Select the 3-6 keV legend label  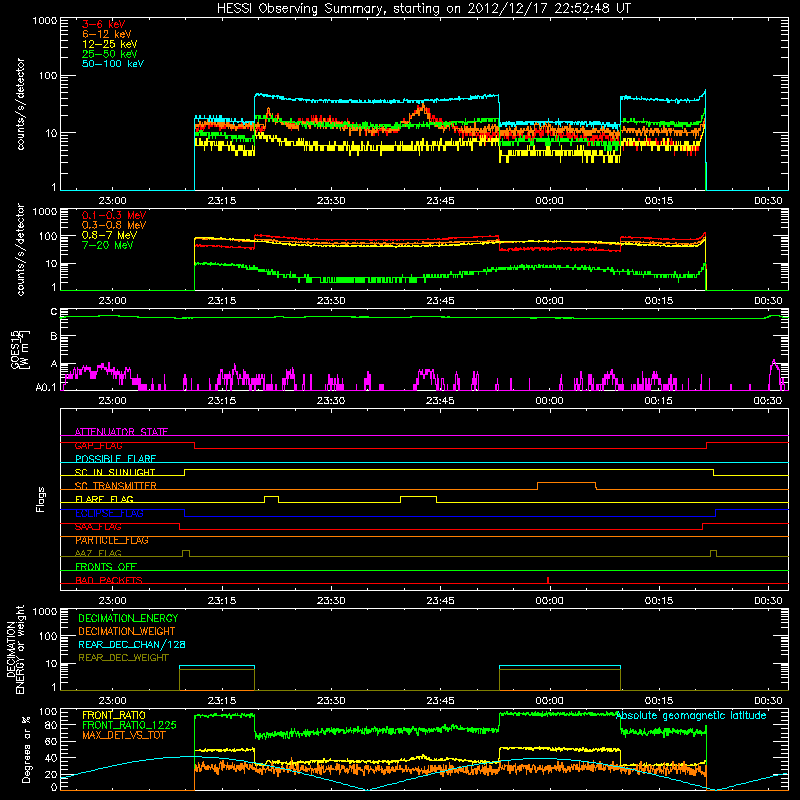(103, 24)
